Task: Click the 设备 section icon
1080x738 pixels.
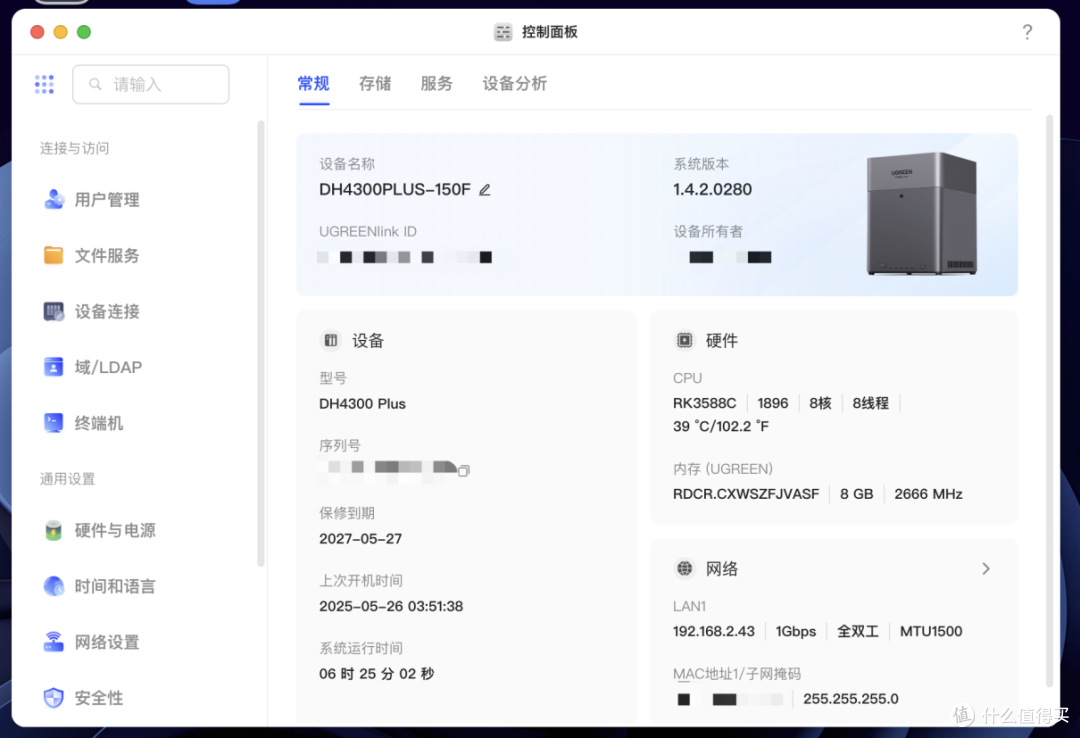Action: click(331, 340)
